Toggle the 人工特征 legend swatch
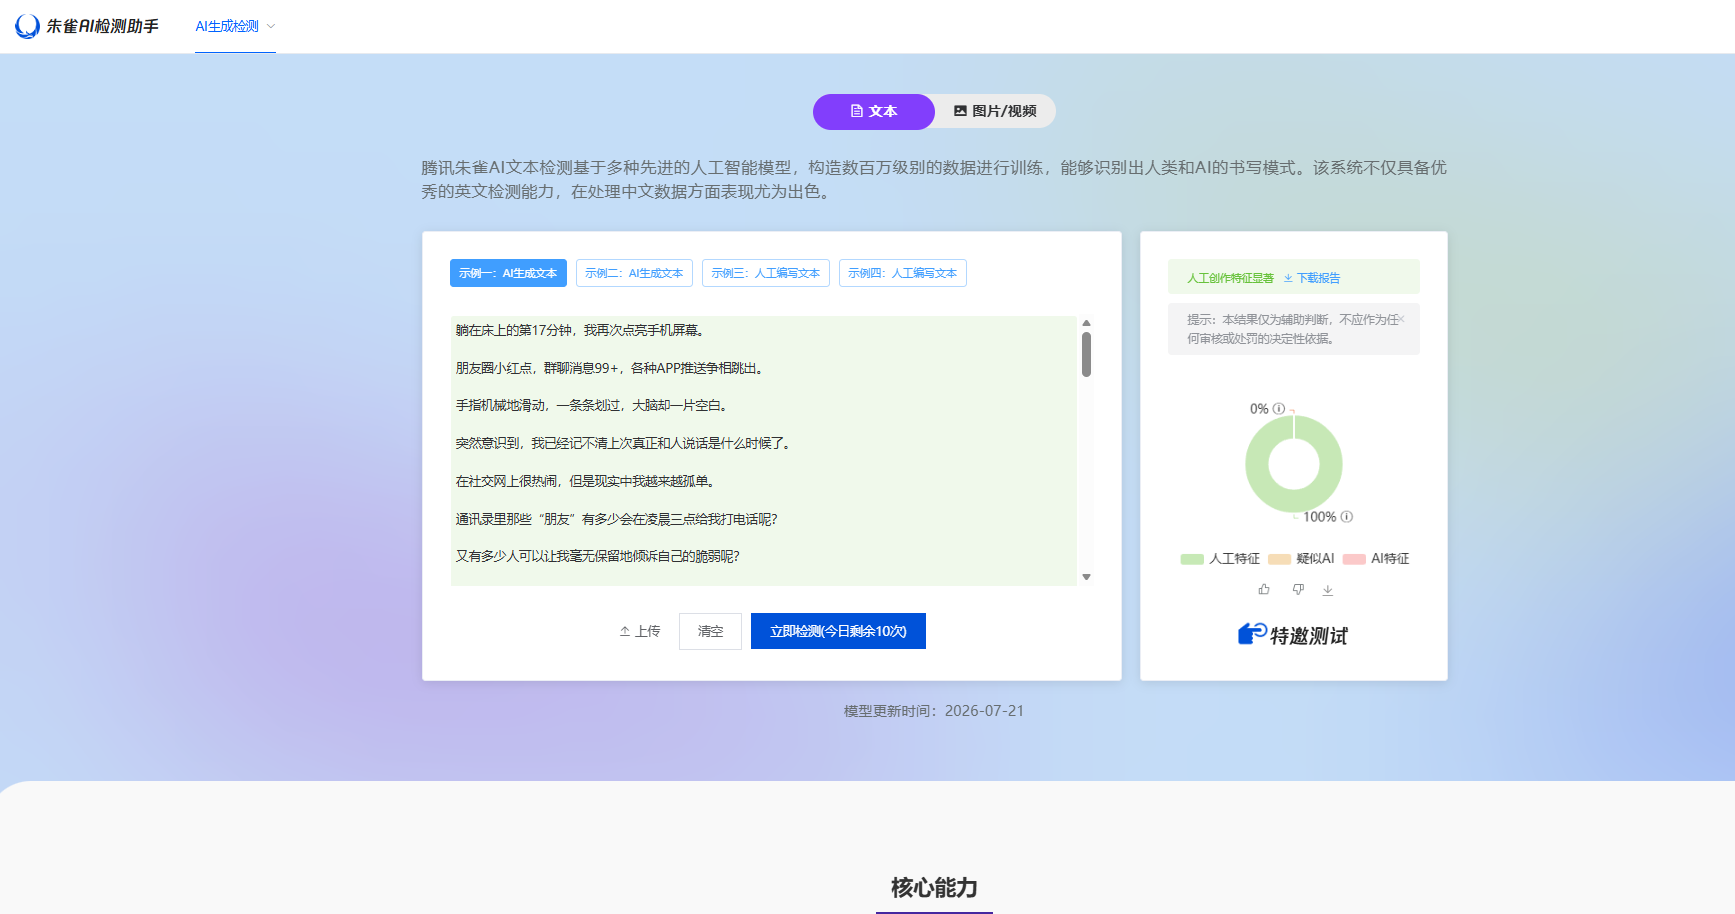Image resolution: width=1735 pixels, height=914 pixels. 1192,559
